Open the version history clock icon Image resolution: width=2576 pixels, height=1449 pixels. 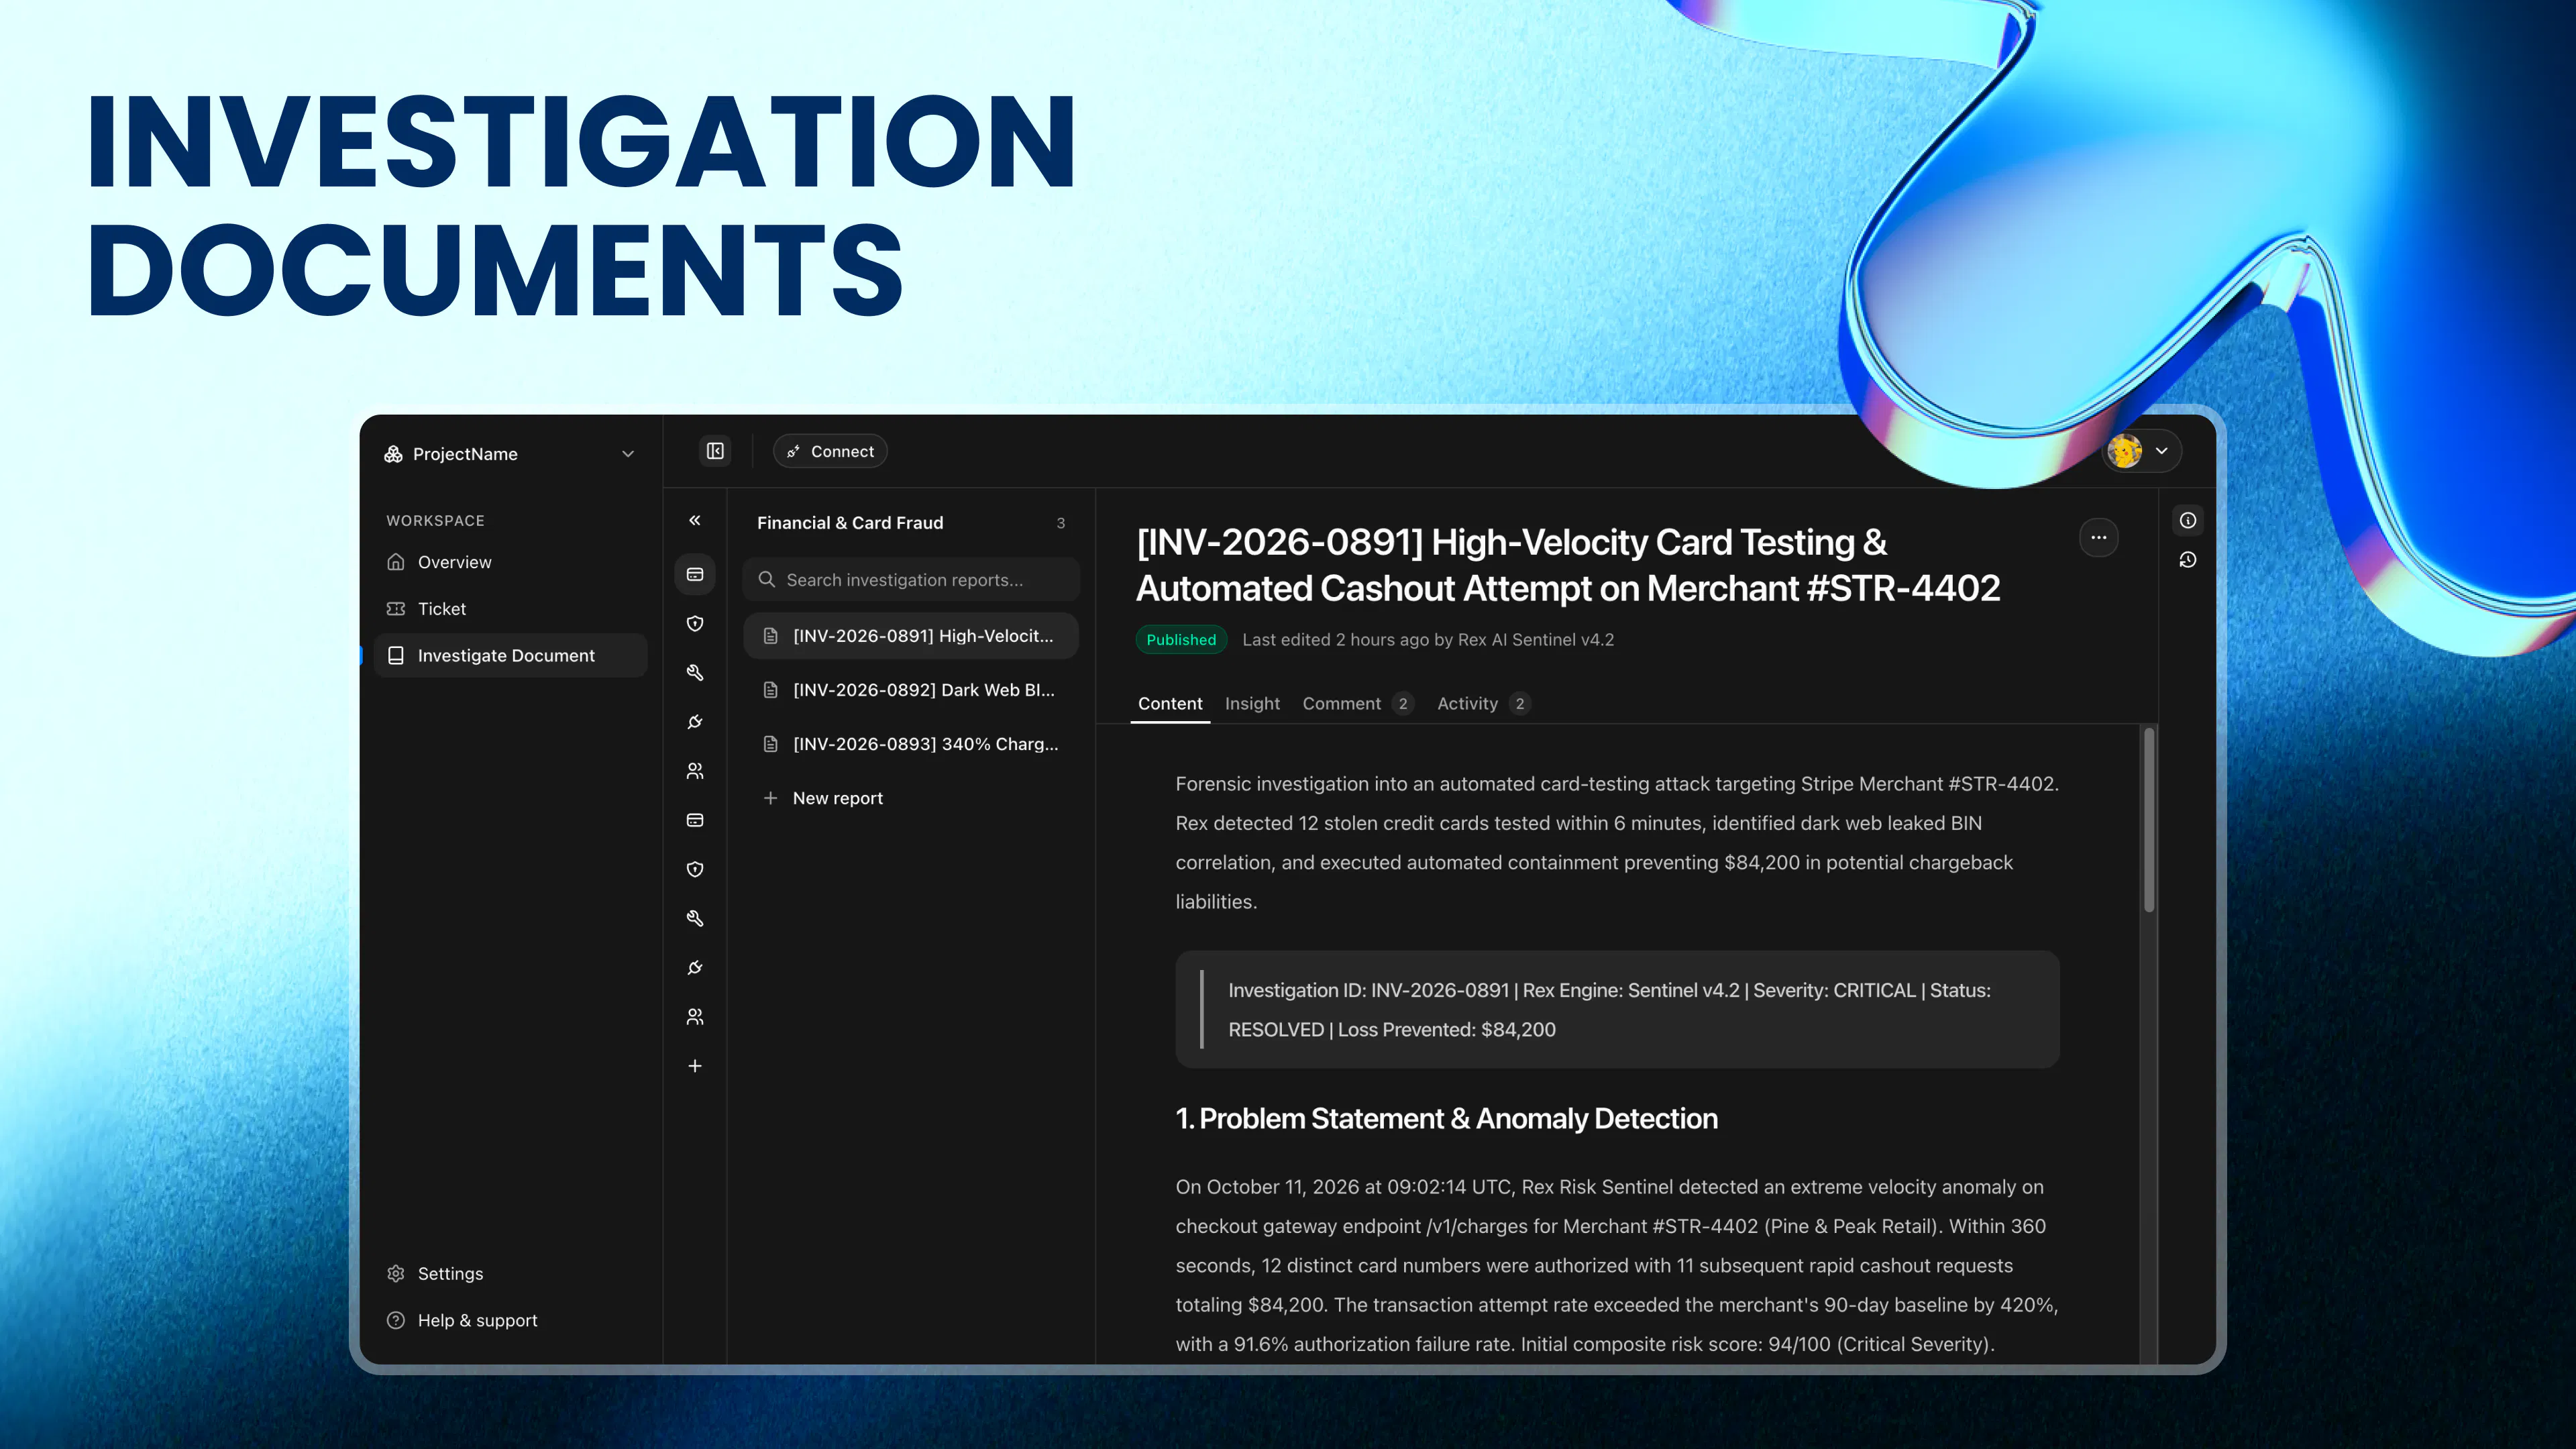pos(2188,560)
